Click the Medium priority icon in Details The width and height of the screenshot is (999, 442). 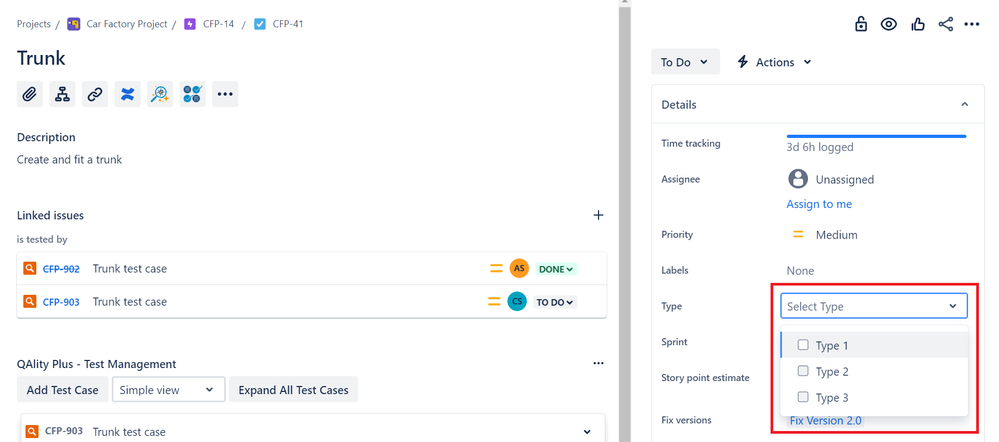point(798,234)
